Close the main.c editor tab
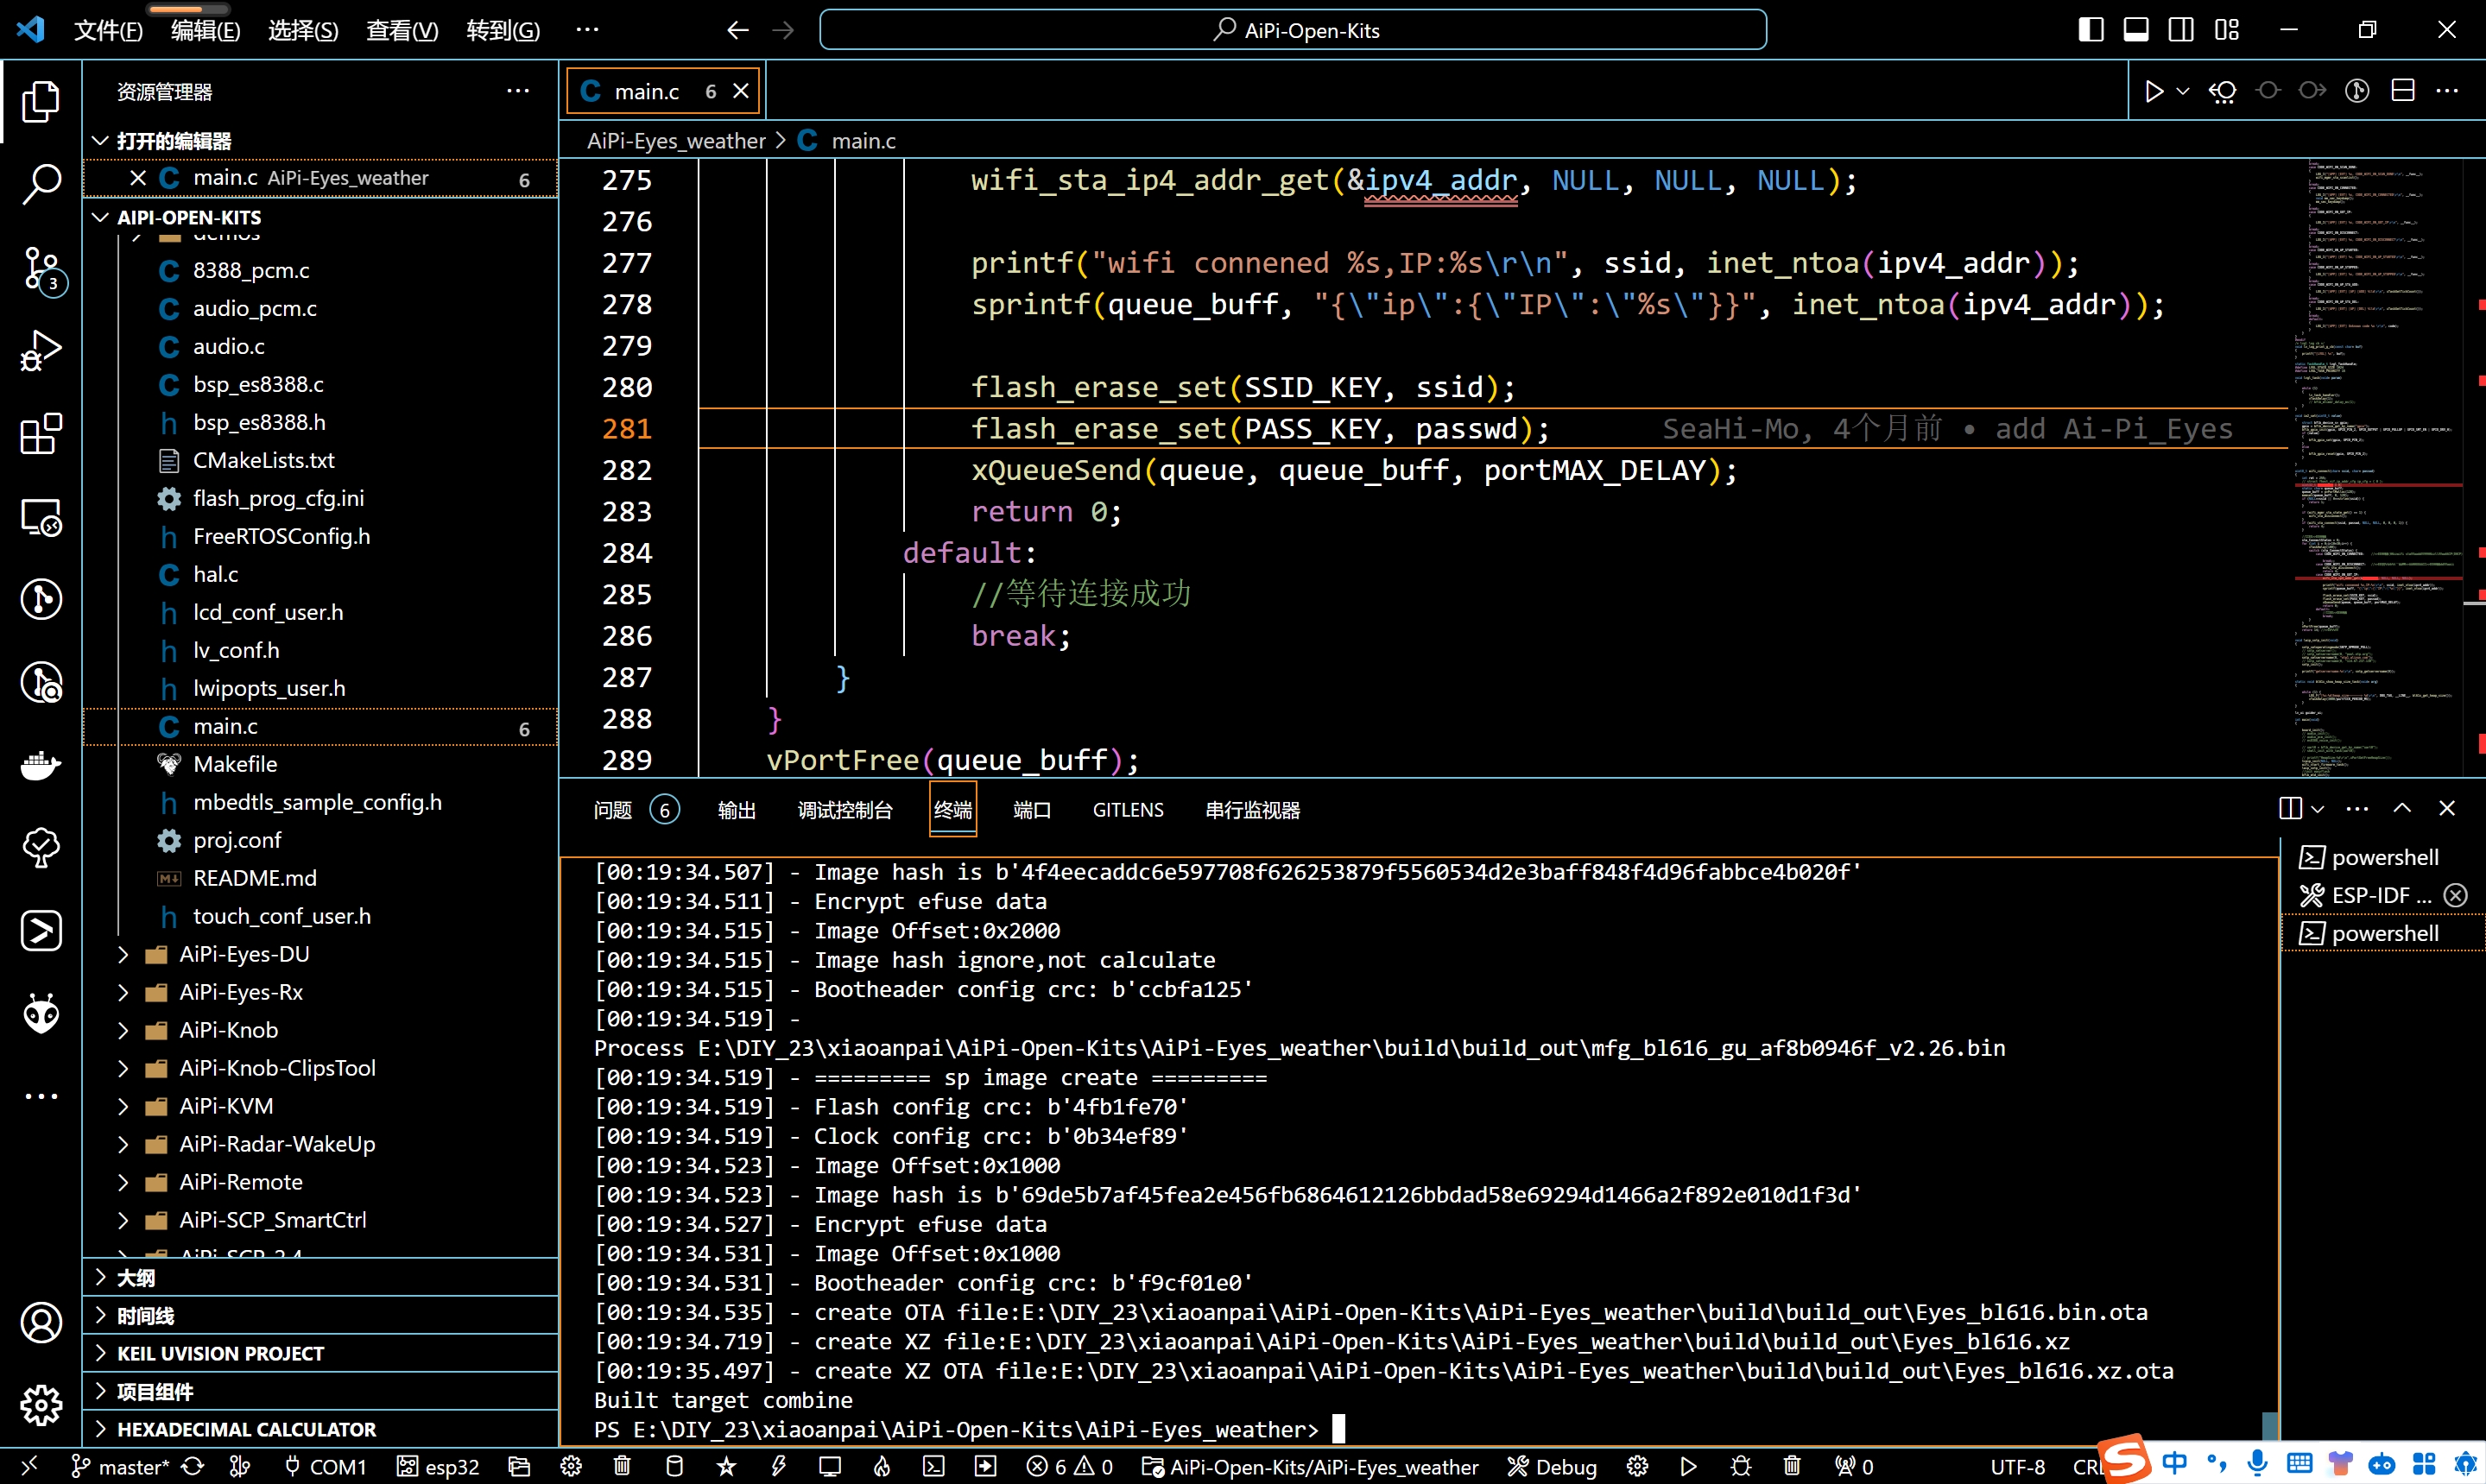Image resolution: width=2486 pixels, height=1484 pixels. coord(741,91)
